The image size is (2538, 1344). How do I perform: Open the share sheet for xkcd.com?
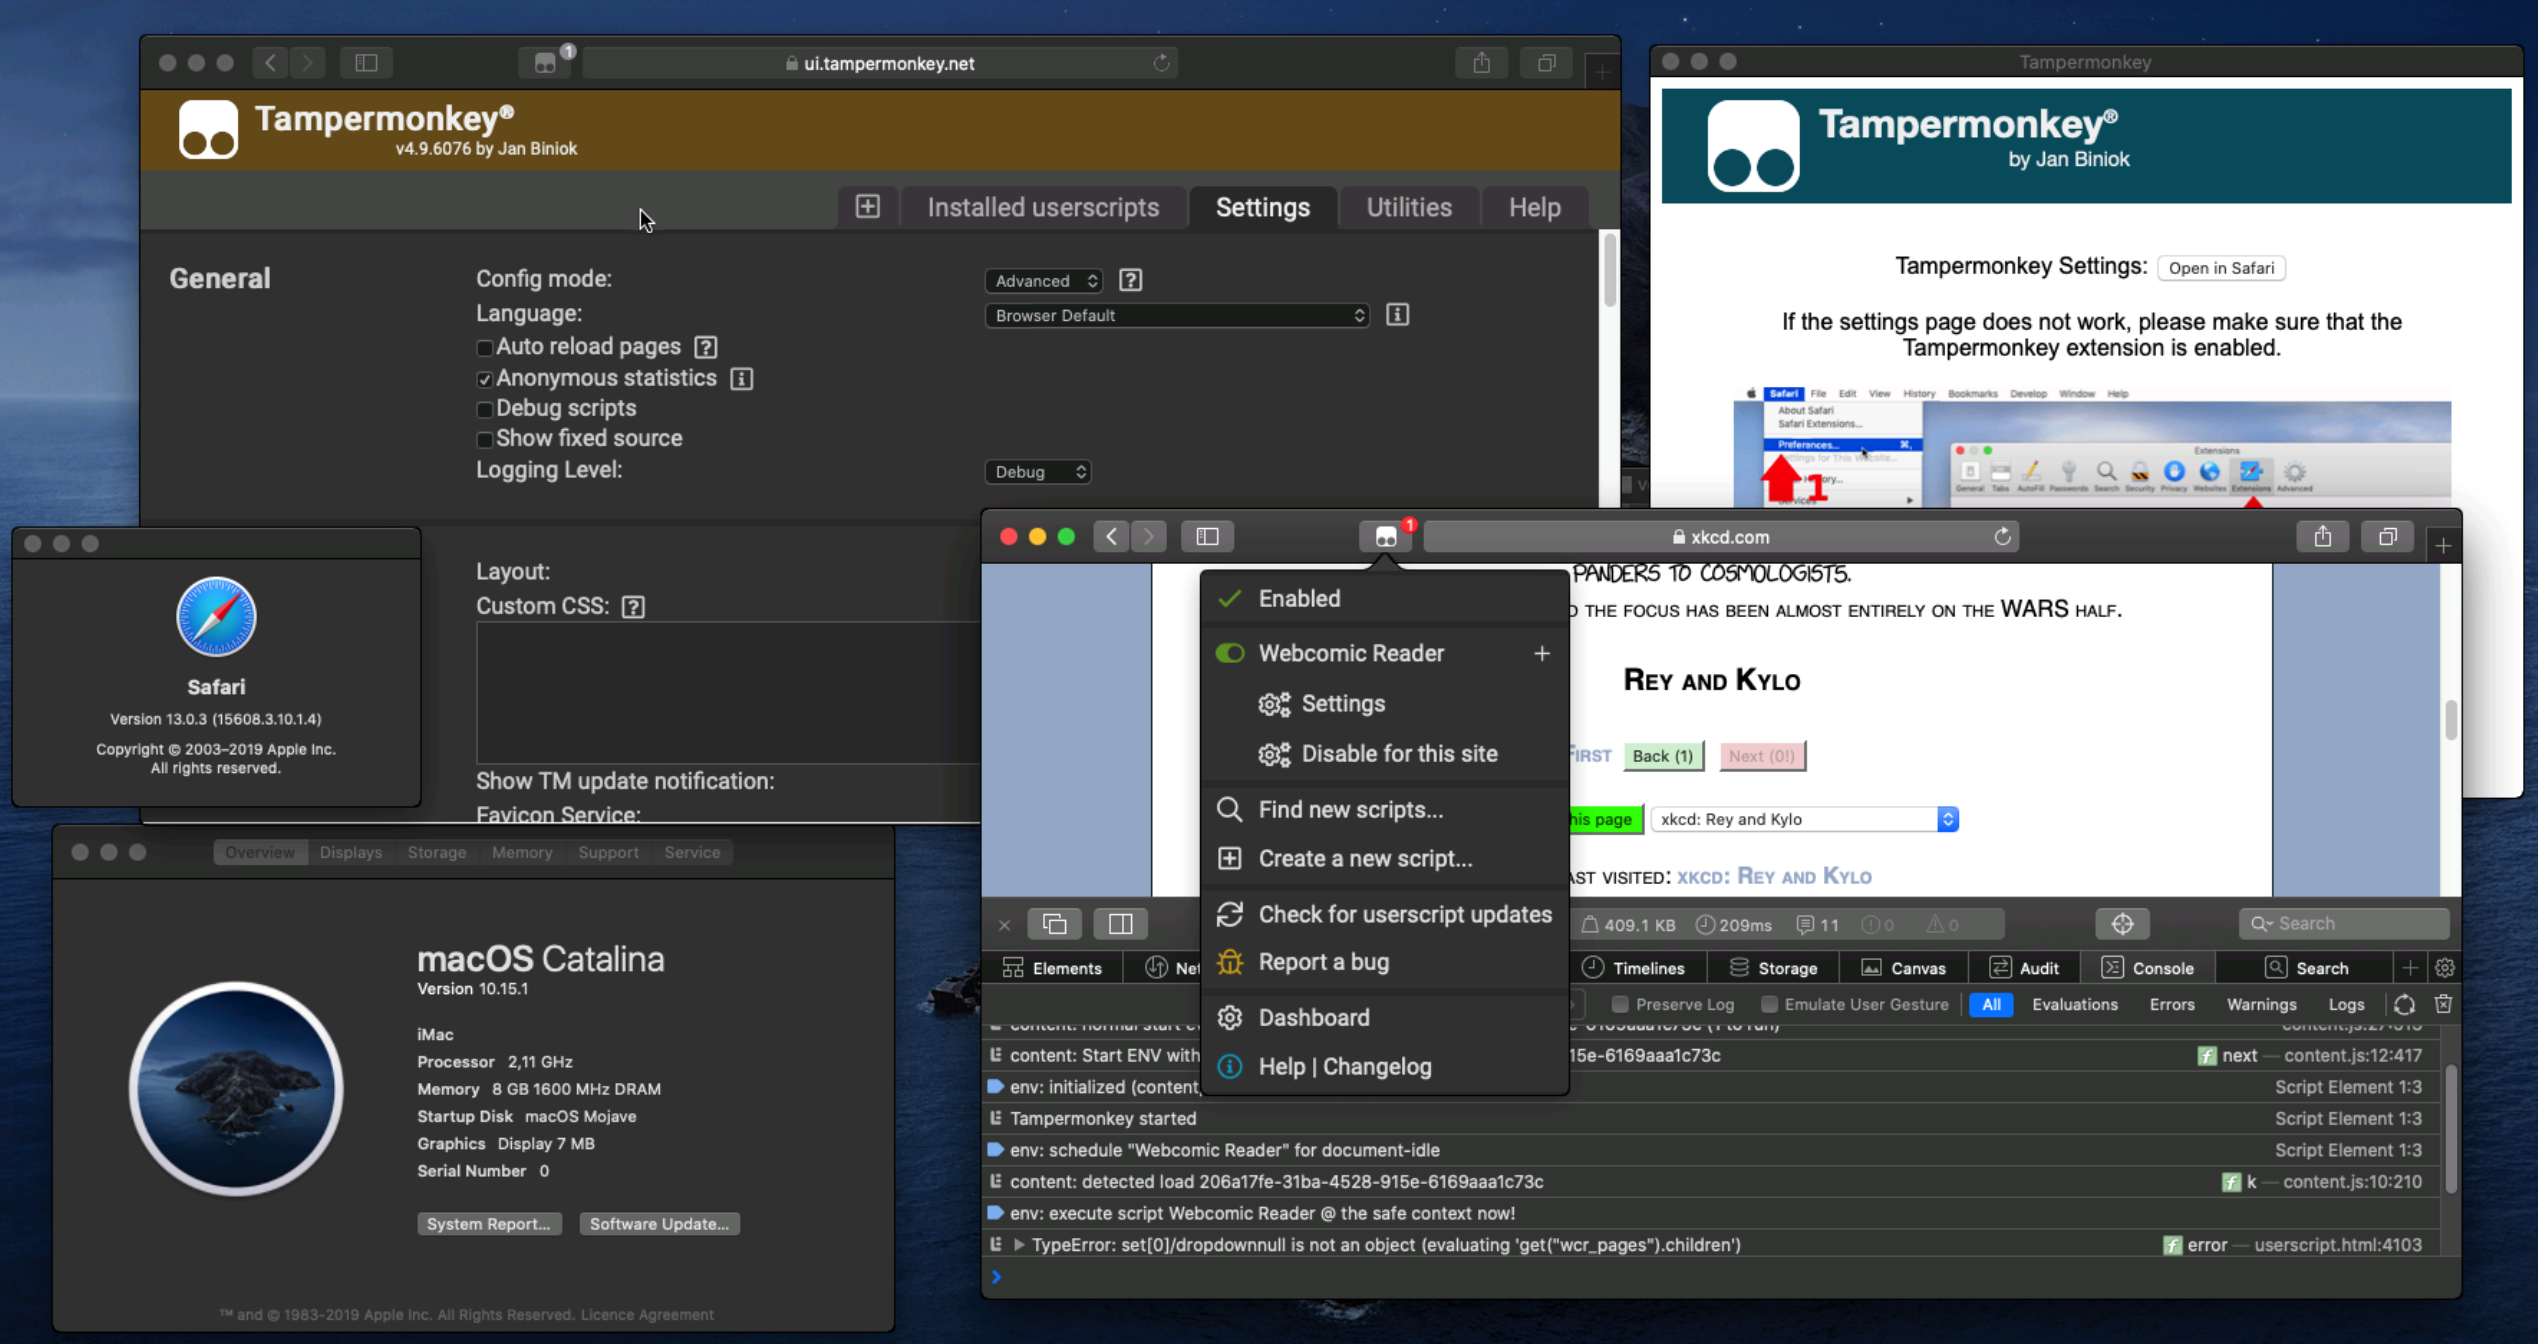(2323, 536)
